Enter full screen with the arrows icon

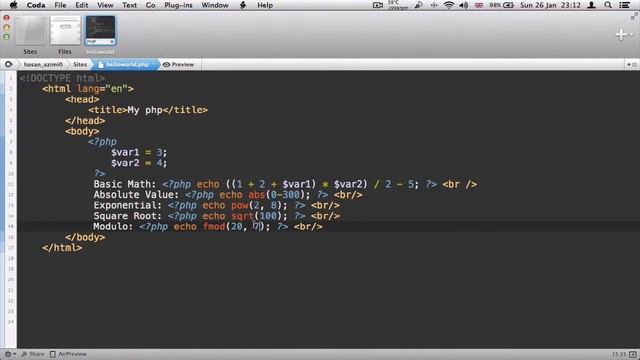click(634, 16)
